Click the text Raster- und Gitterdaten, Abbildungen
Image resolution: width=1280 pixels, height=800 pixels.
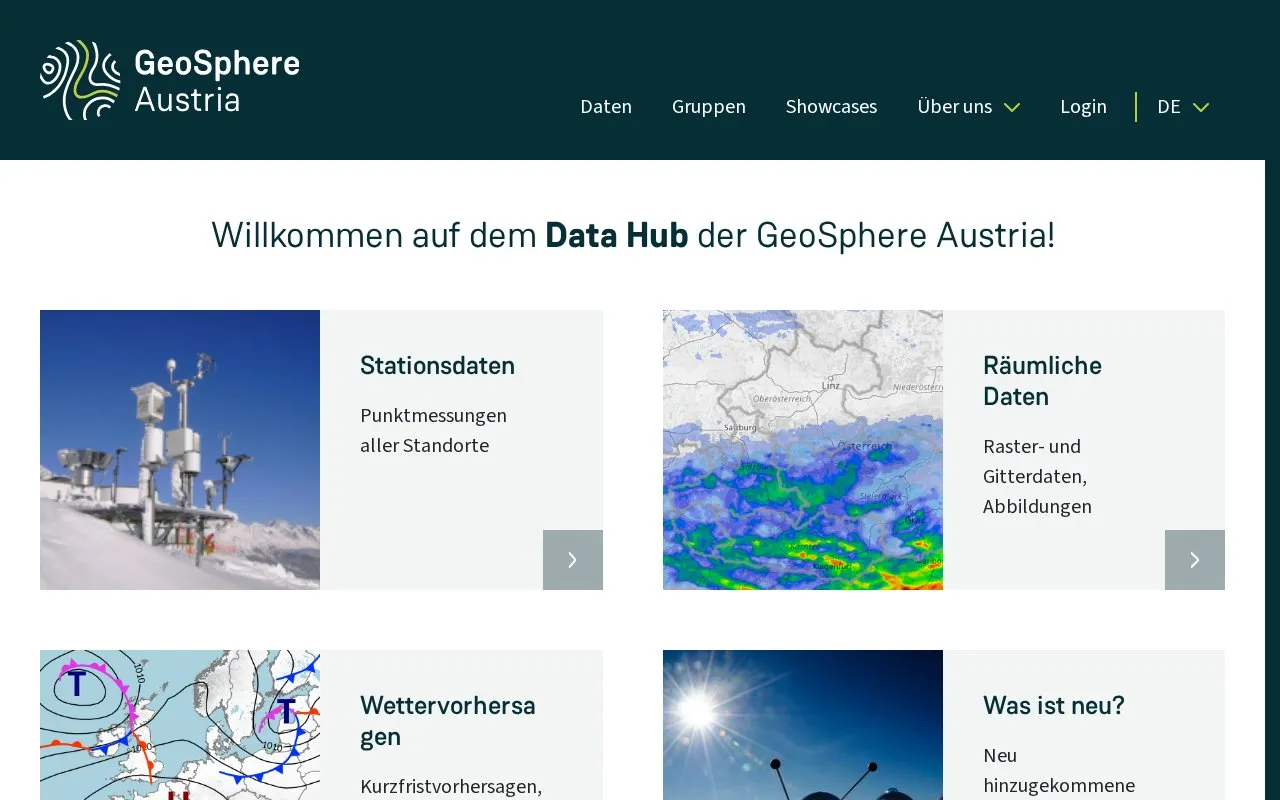coord(1037,476)
